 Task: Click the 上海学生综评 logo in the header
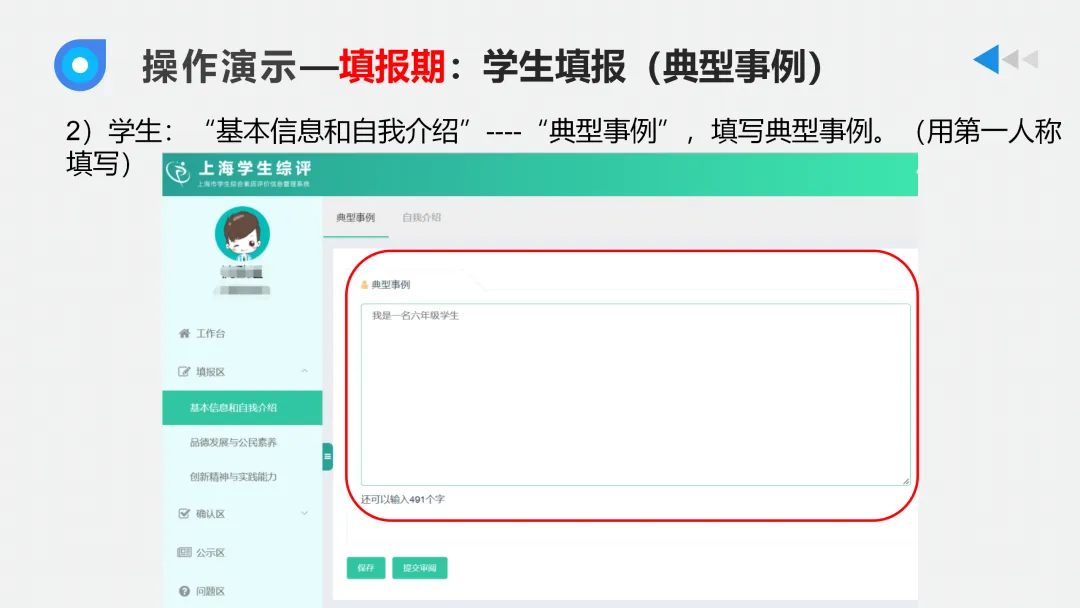click(240, 173)
